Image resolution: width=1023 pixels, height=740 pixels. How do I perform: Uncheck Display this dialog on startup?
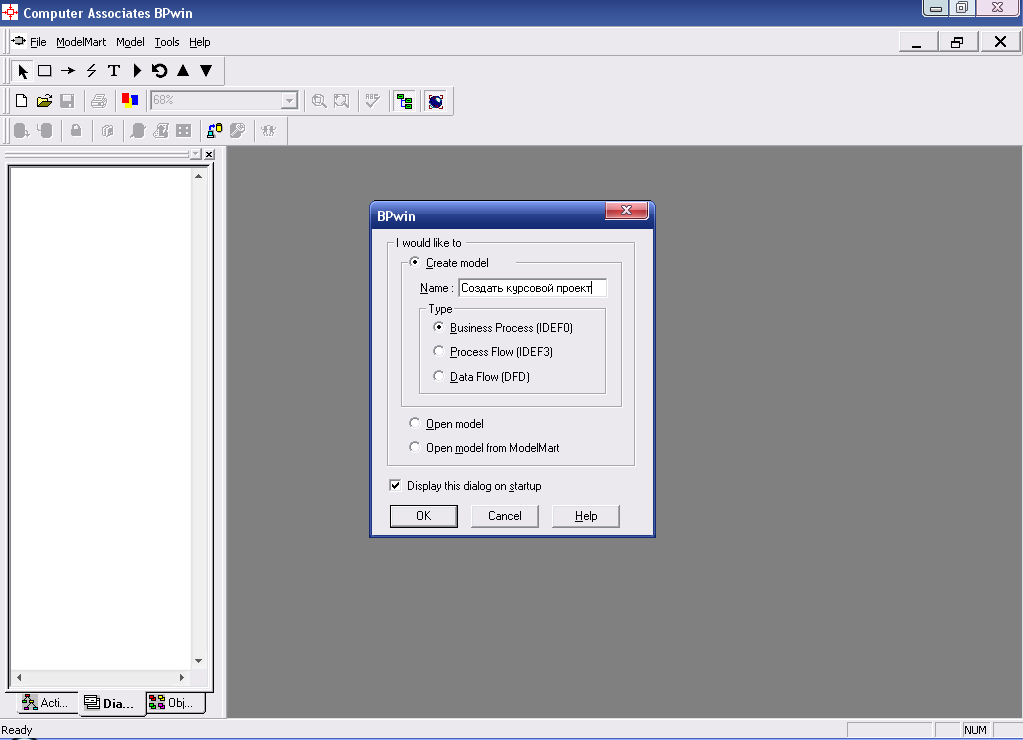tap(395, 486)
